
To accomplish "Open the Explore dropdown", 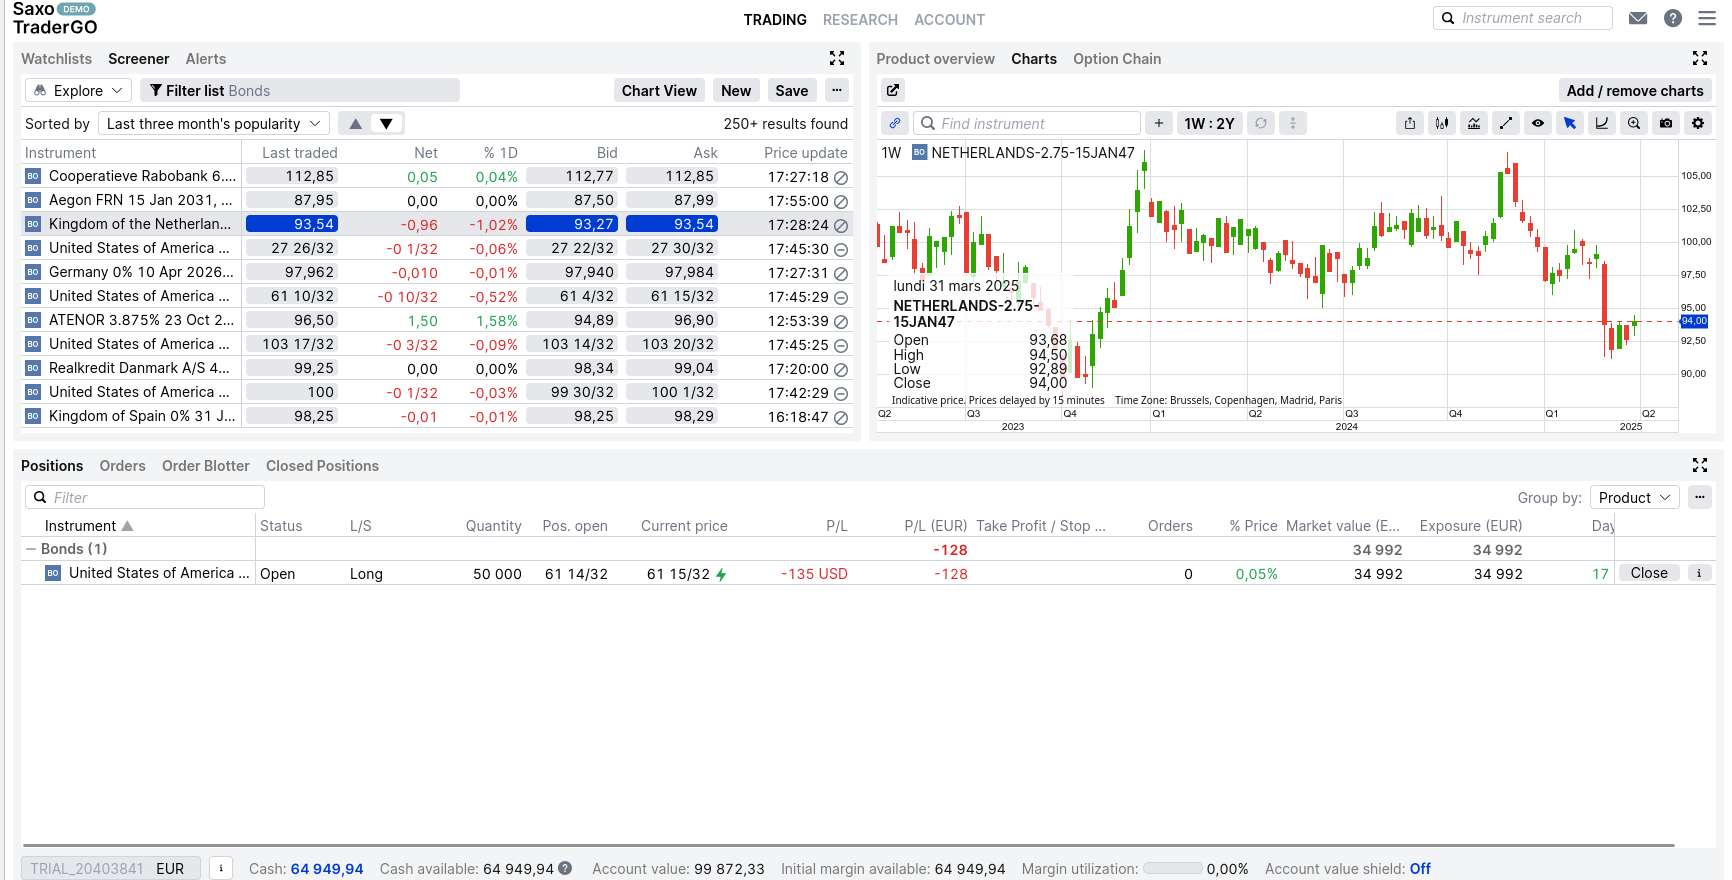I will tap(78, 90).
